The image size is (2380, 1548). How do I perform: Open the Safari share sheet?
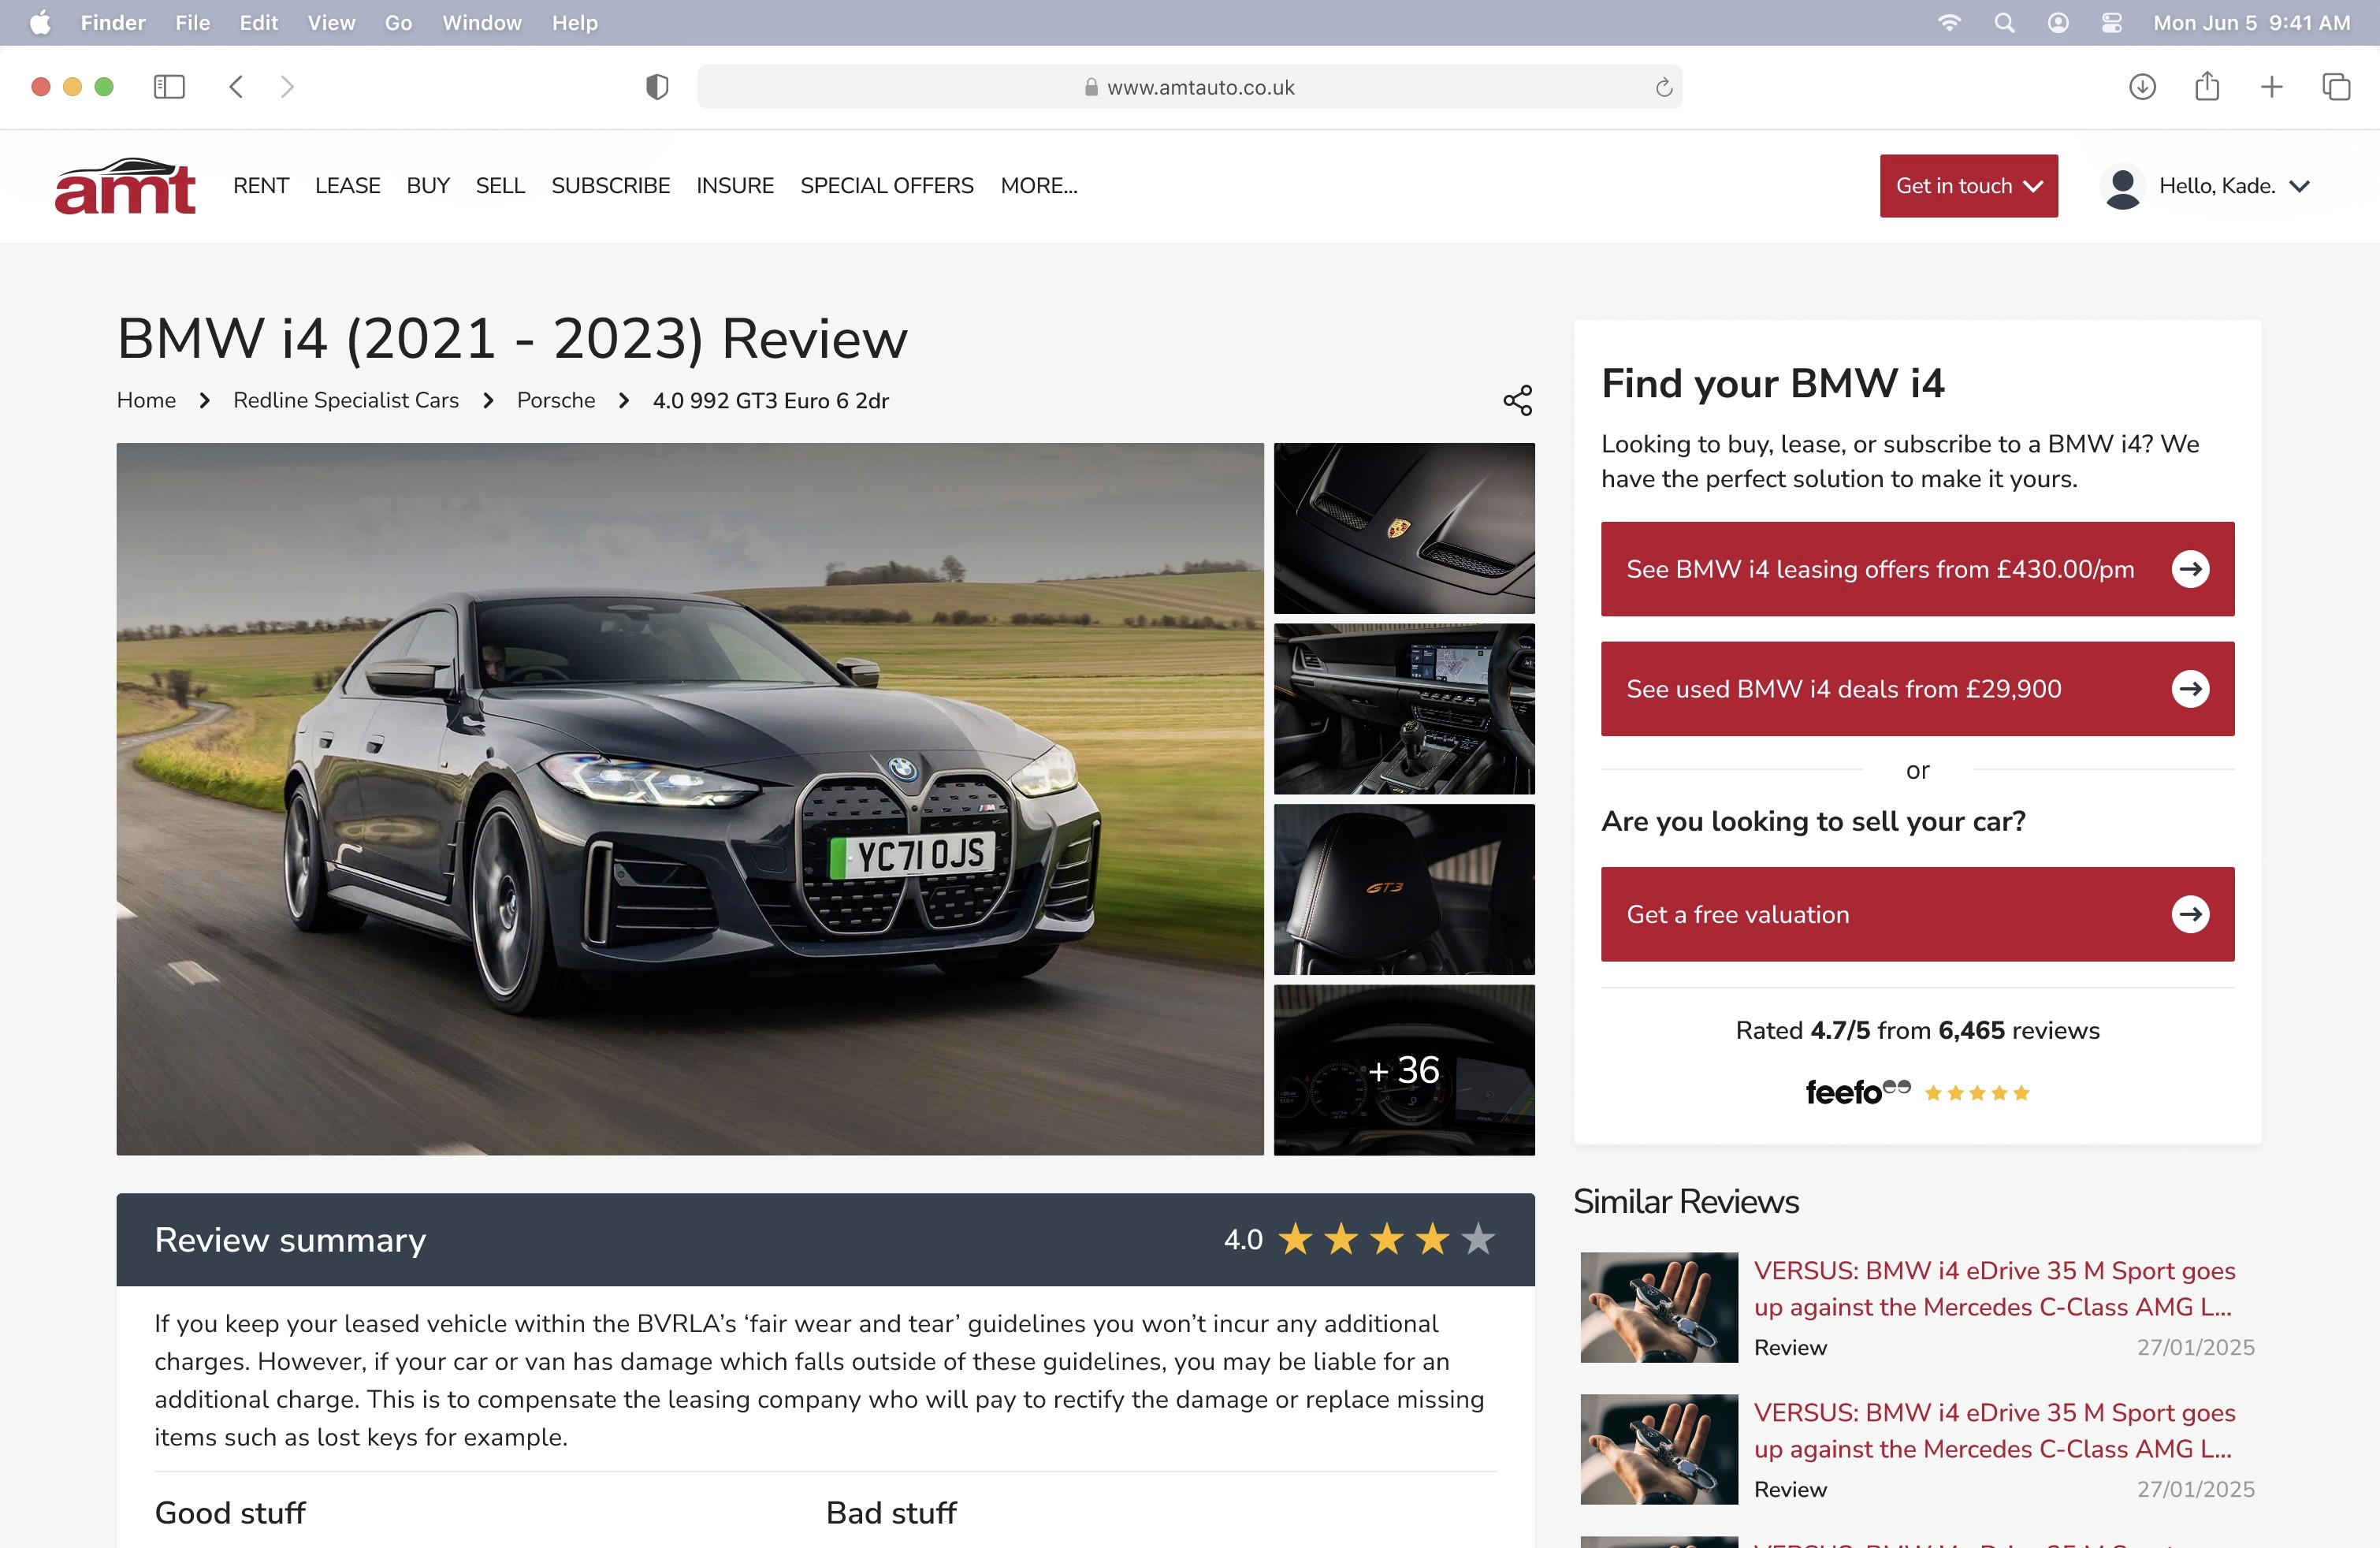(2207, 86)
